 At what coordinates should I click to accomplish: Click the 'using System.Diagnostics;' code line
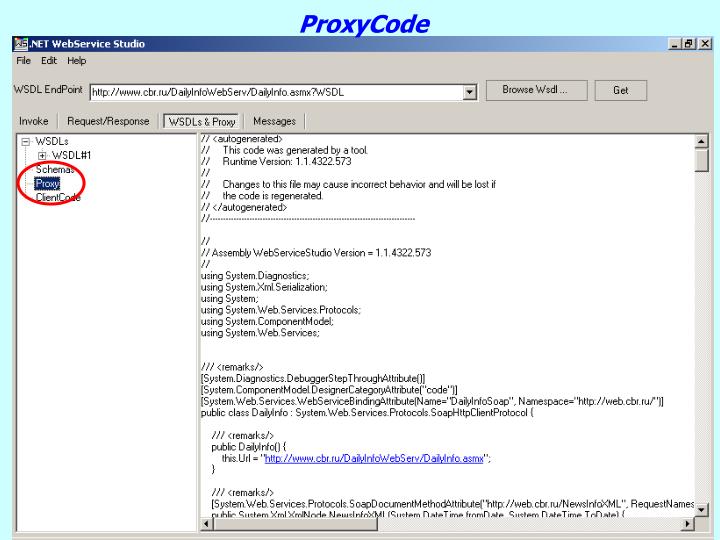[255, 276]
